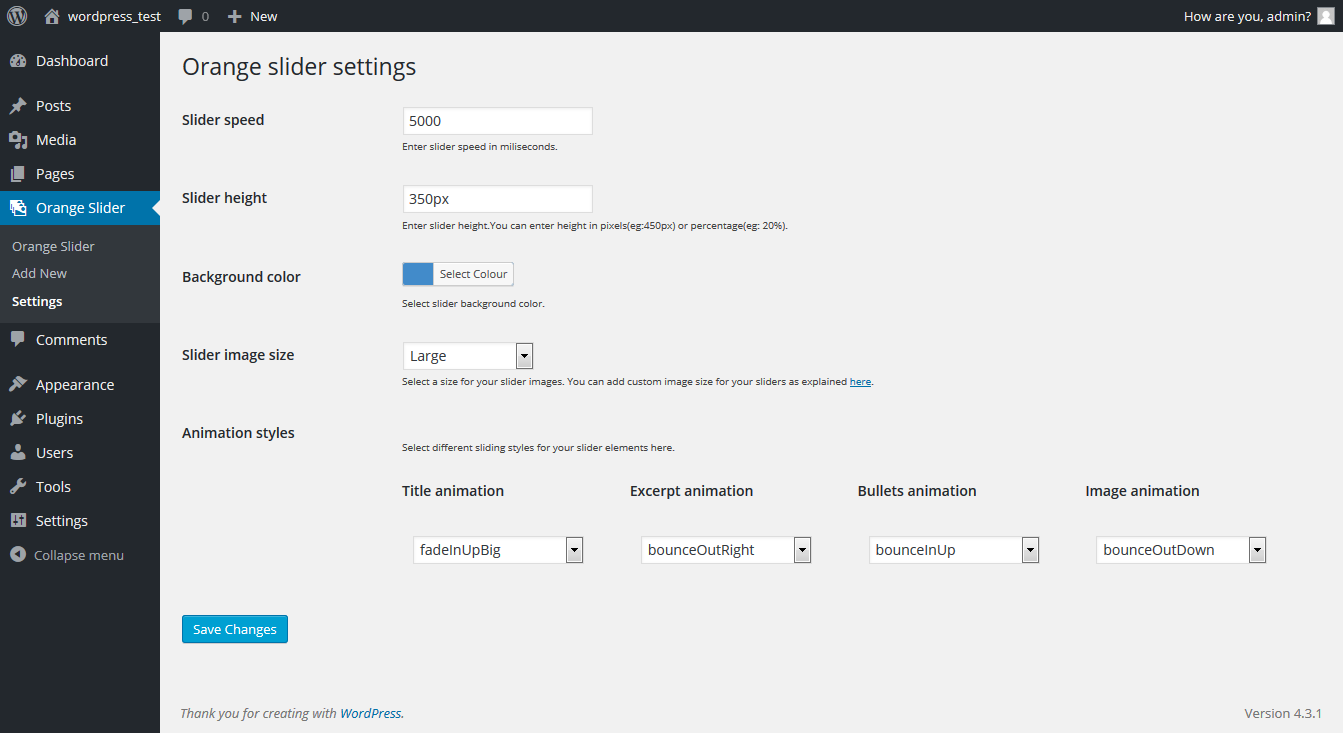Image resolution: width=1343 pixels, height=733 pixels.
Task: Click the Select Colour button
Action: click(x=474, y=274)
